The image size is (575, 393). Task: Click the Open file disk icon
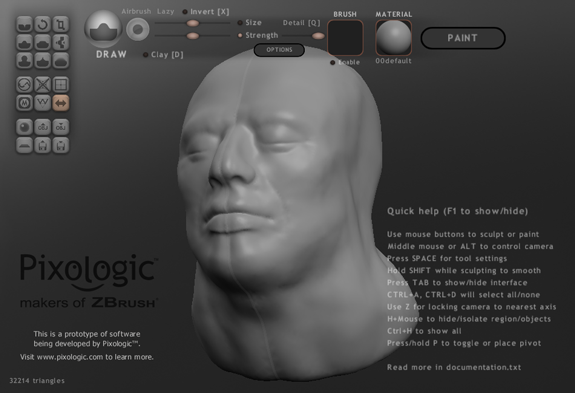click(x=43, y=145)
